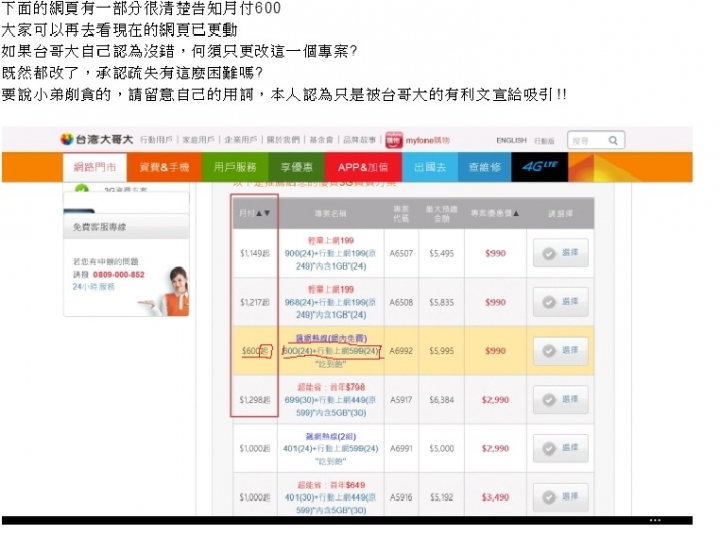Click 企業用戶 in top navigation
The image size is (720, 535).
pyautogui.click(x=241, y=140)
